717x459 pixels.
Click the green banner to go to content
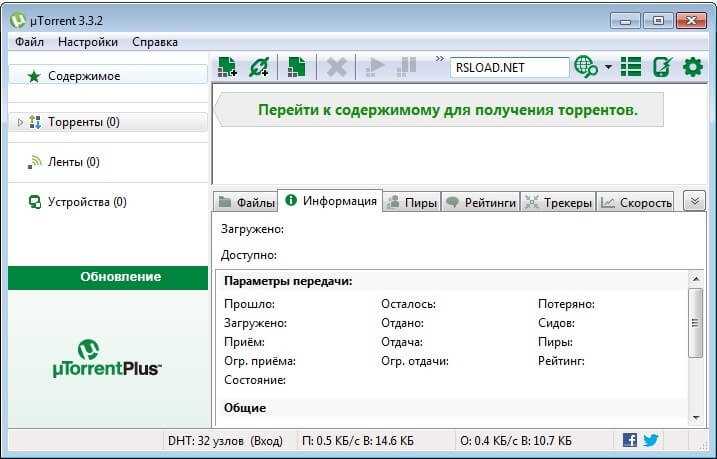pyautogui.click(x=439, y=110)
